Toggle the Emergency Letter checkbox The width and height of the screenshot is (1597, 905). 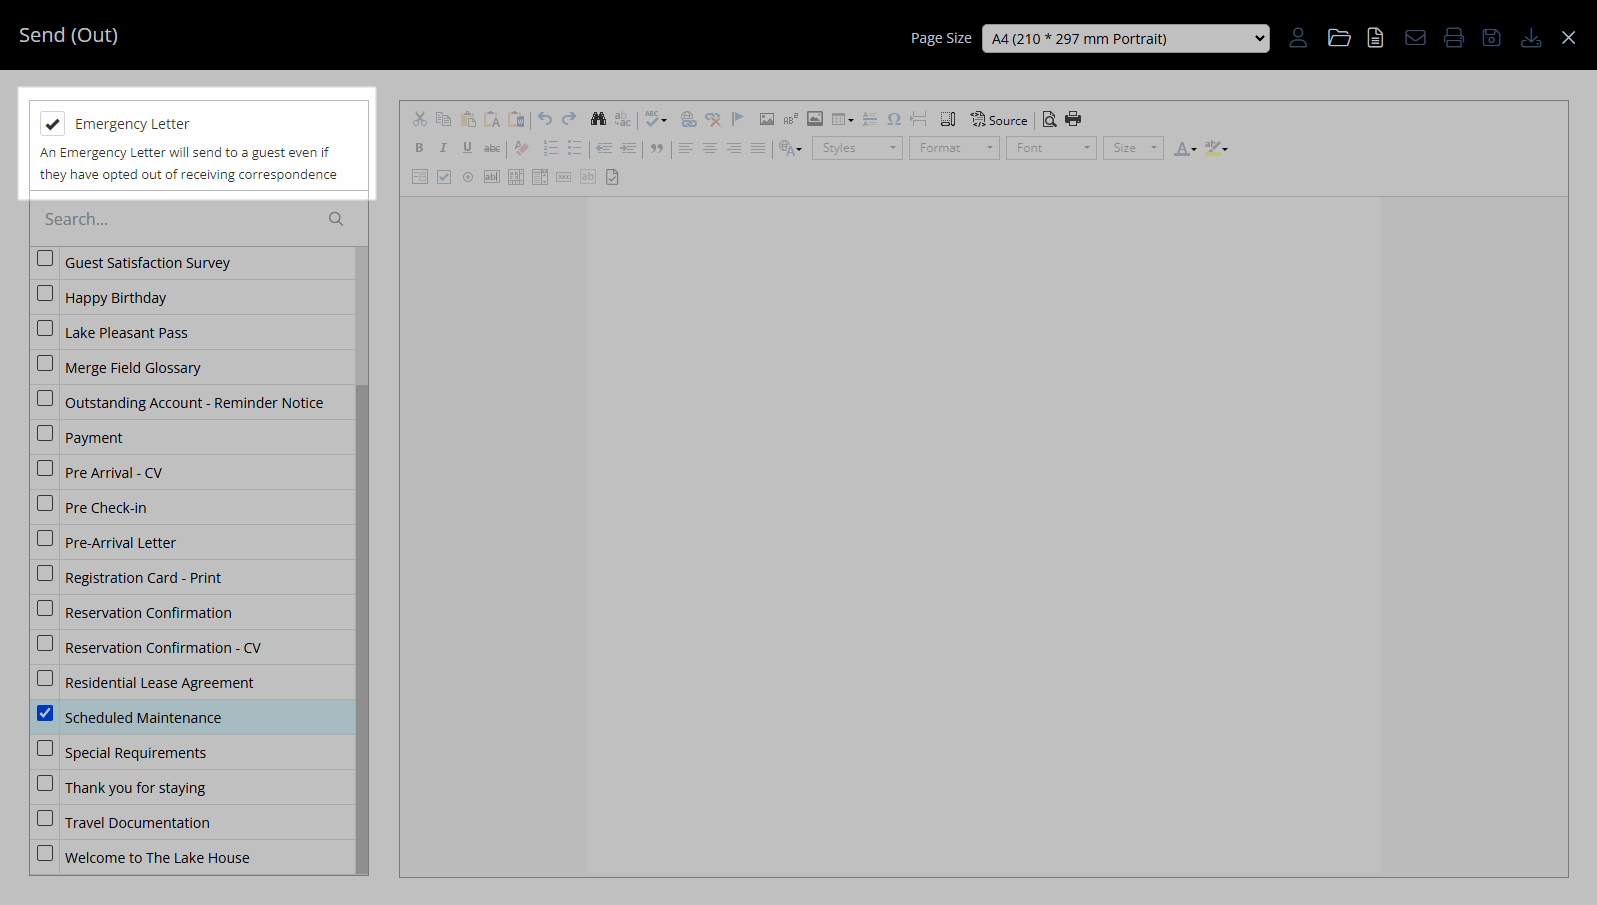click(53, 124)
